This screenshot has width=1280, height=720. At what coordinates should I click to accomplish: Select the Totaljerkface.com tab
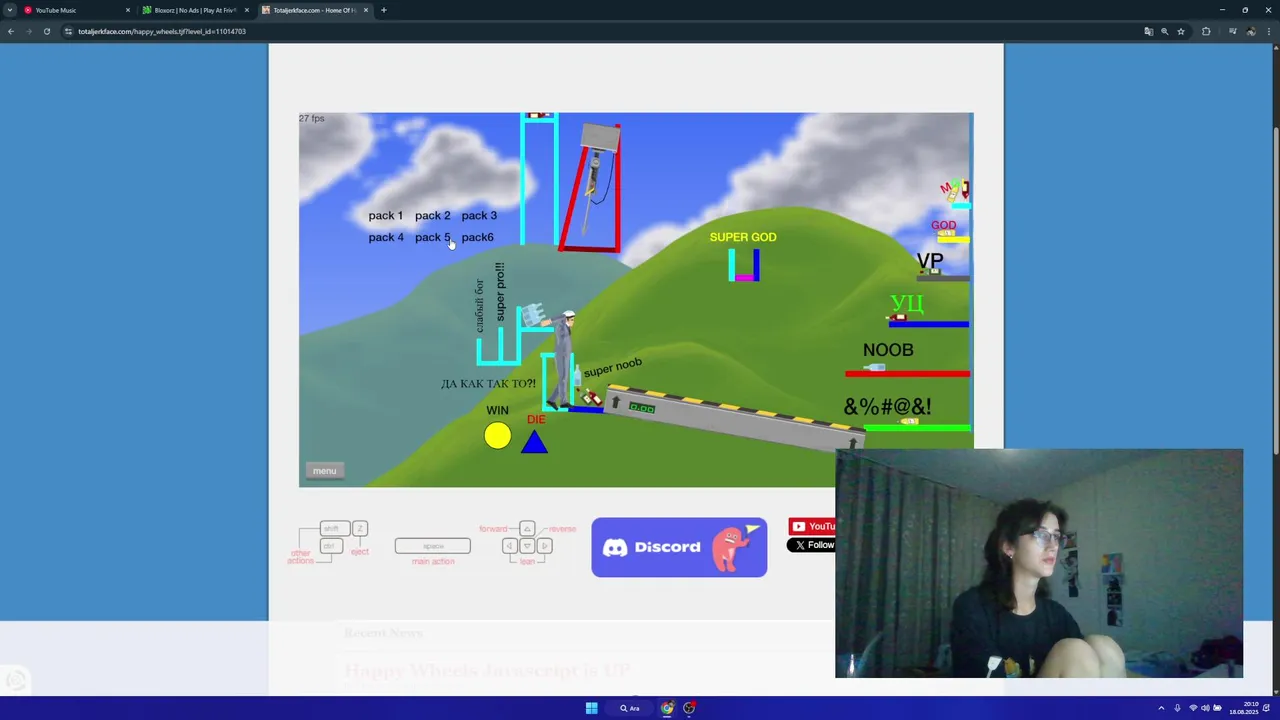(314, 10)
